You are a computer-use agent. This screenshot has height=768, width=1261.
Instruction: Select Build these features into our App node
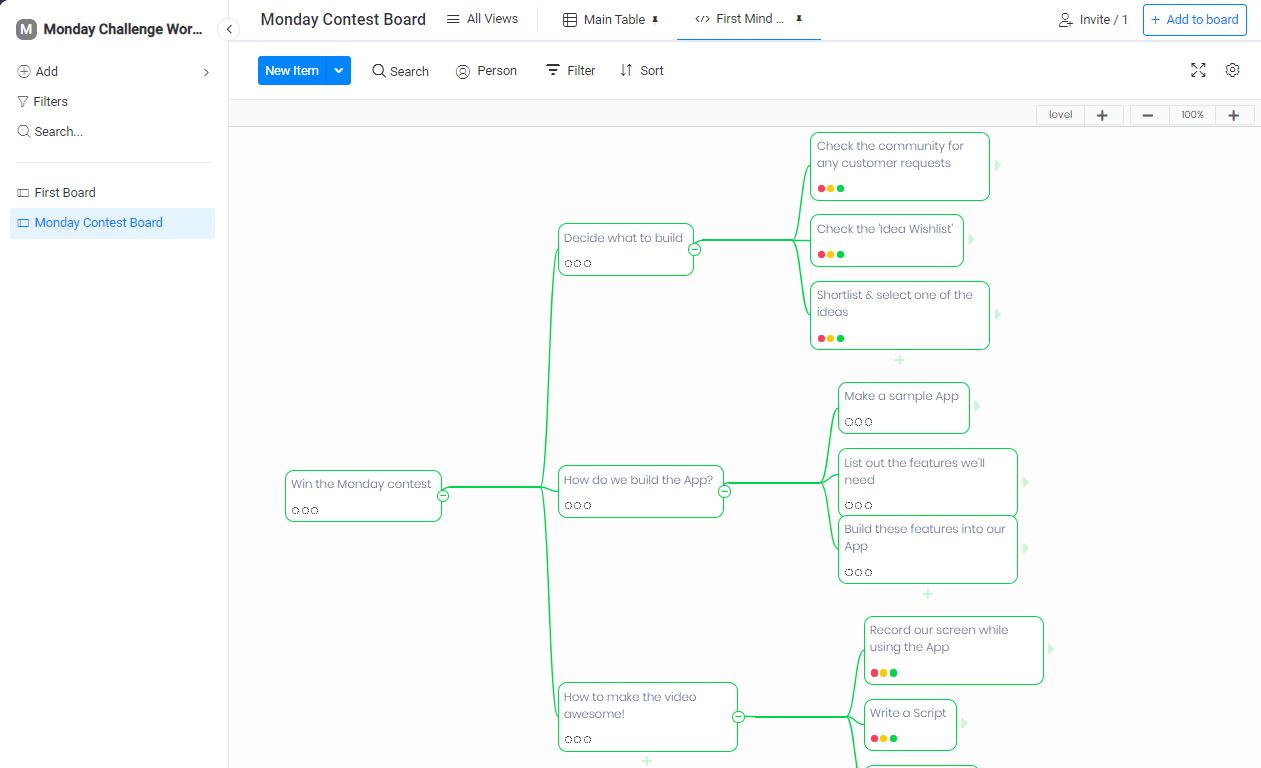click(927, 549)
